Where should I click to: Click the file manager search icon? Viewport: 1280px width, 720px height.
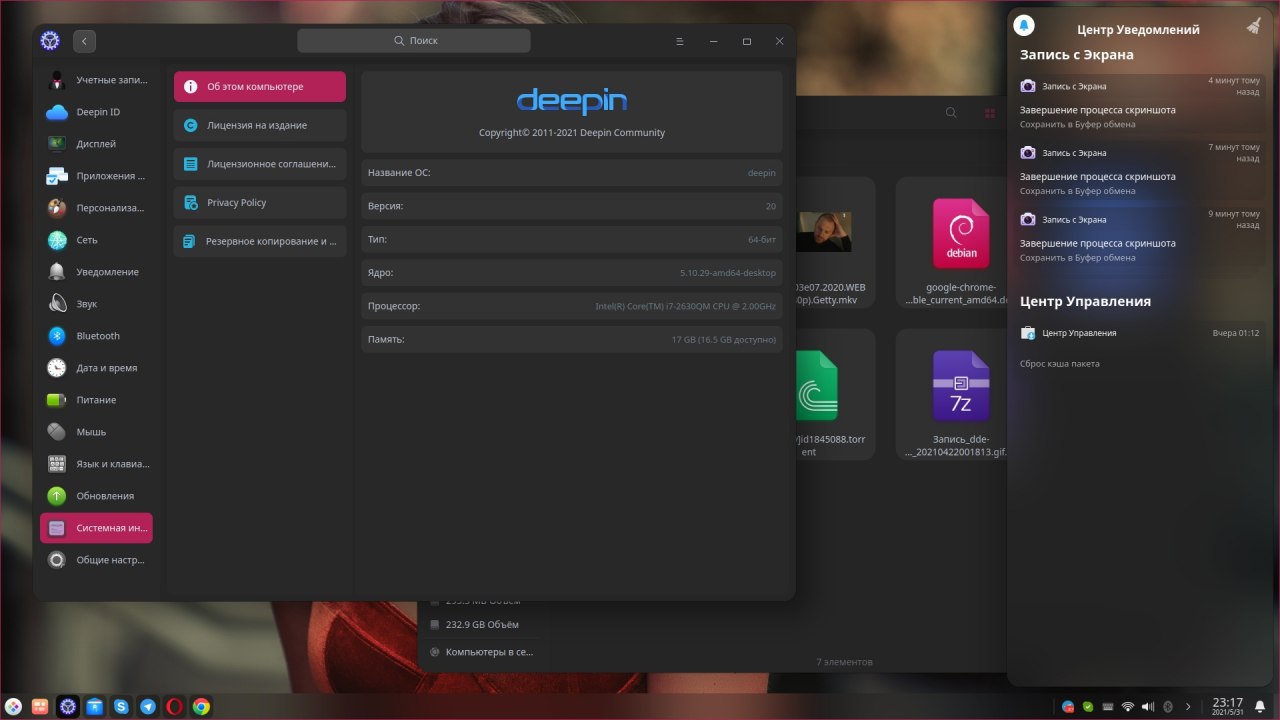(951, 113)
